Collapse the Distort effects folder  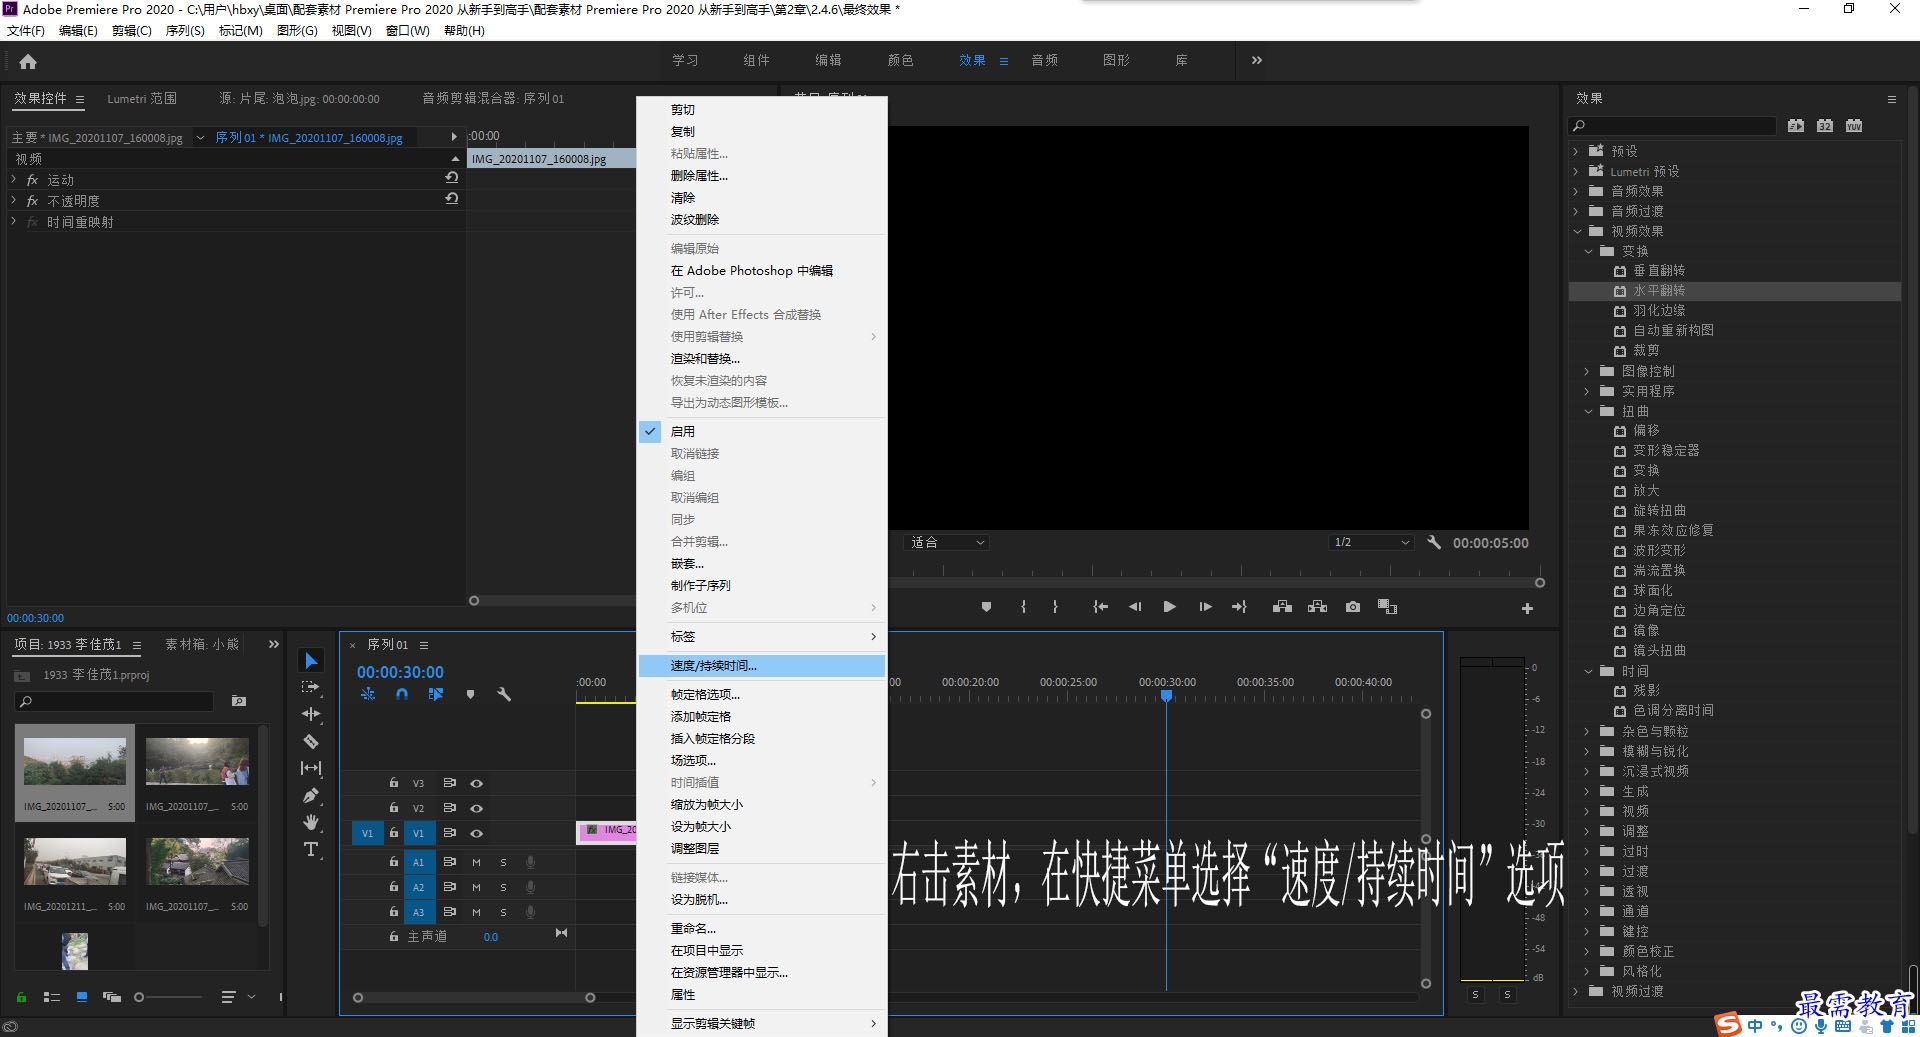(x=1588, y=411)
